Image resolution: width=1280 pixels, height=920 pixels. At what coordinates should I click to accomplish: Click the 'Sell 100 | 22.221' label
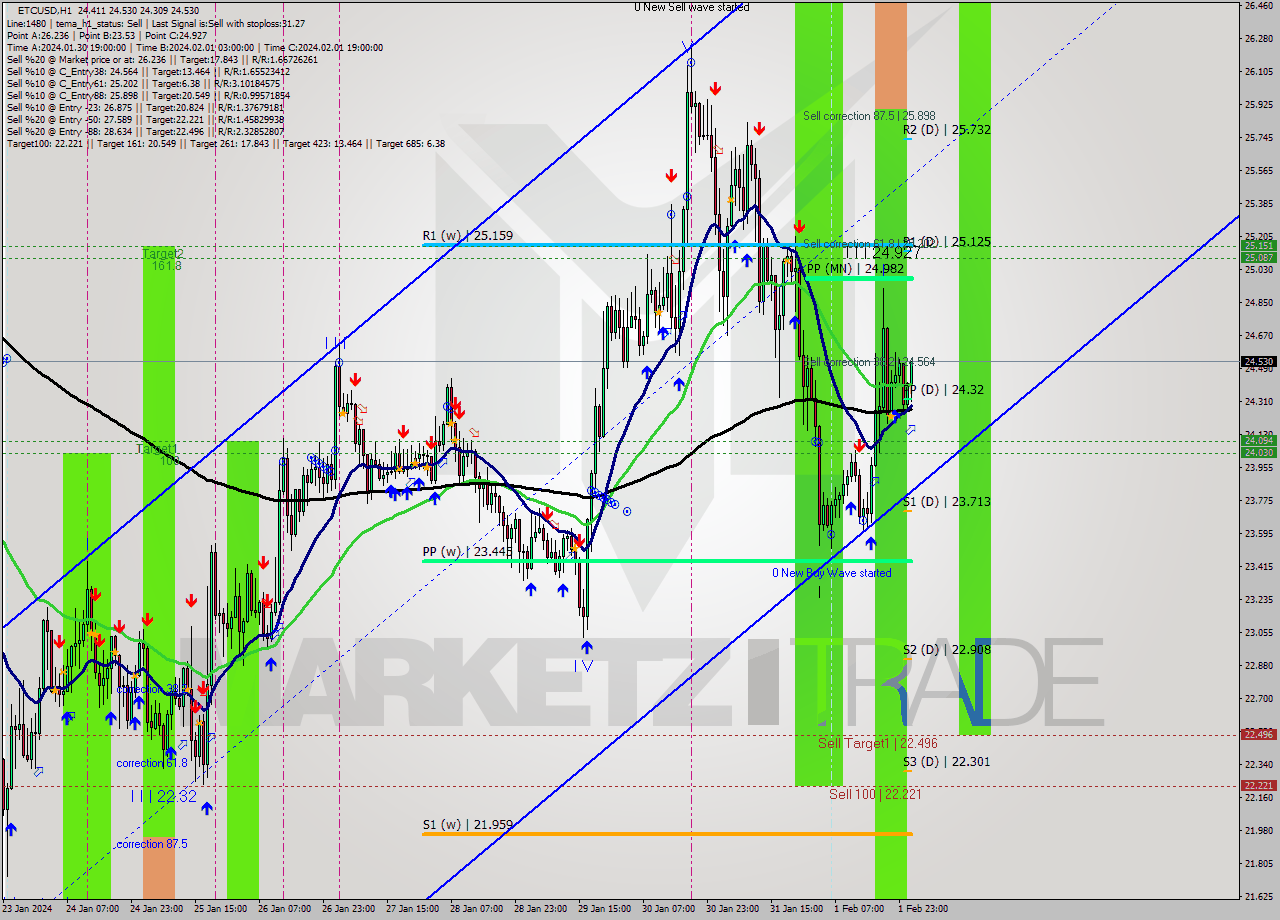875,794
